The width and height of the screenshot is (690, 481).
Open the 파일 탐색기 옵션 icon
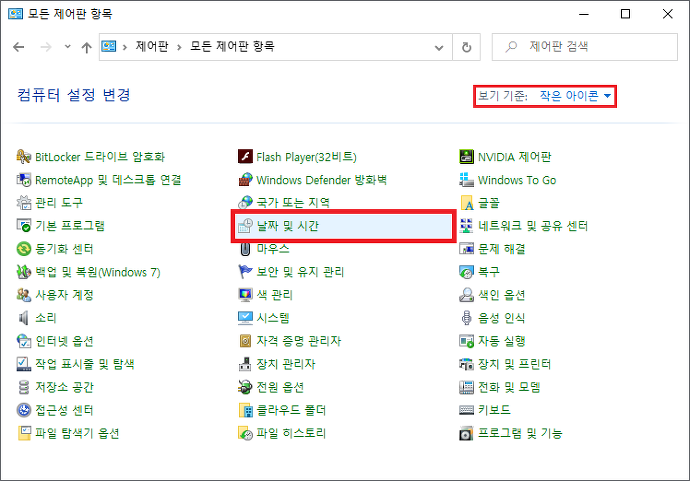[x=23, y=433]
